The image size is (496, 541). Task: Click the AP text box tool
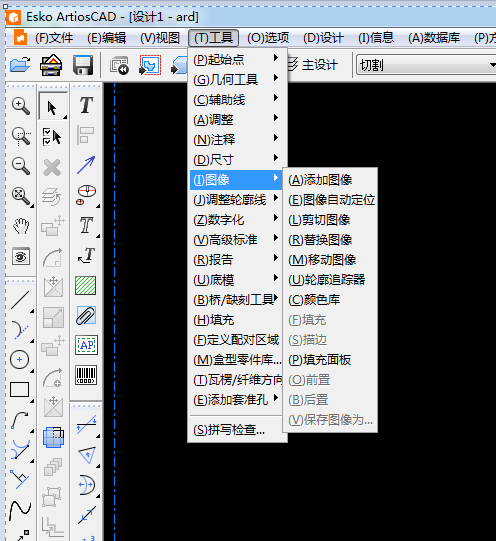coord(86,345)
